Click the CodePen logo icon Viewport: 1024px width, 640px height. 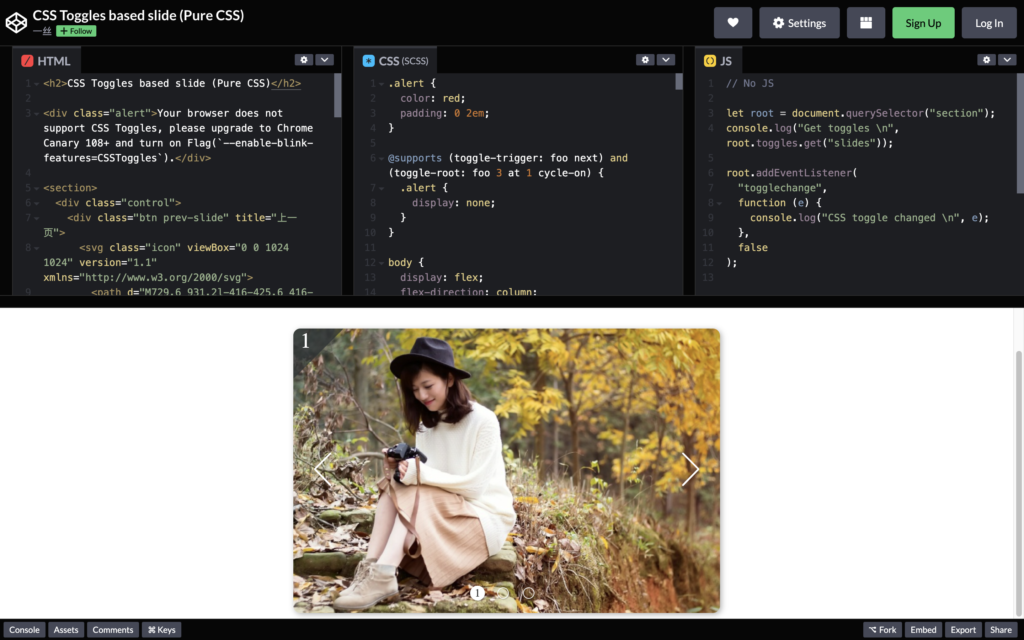16,22
